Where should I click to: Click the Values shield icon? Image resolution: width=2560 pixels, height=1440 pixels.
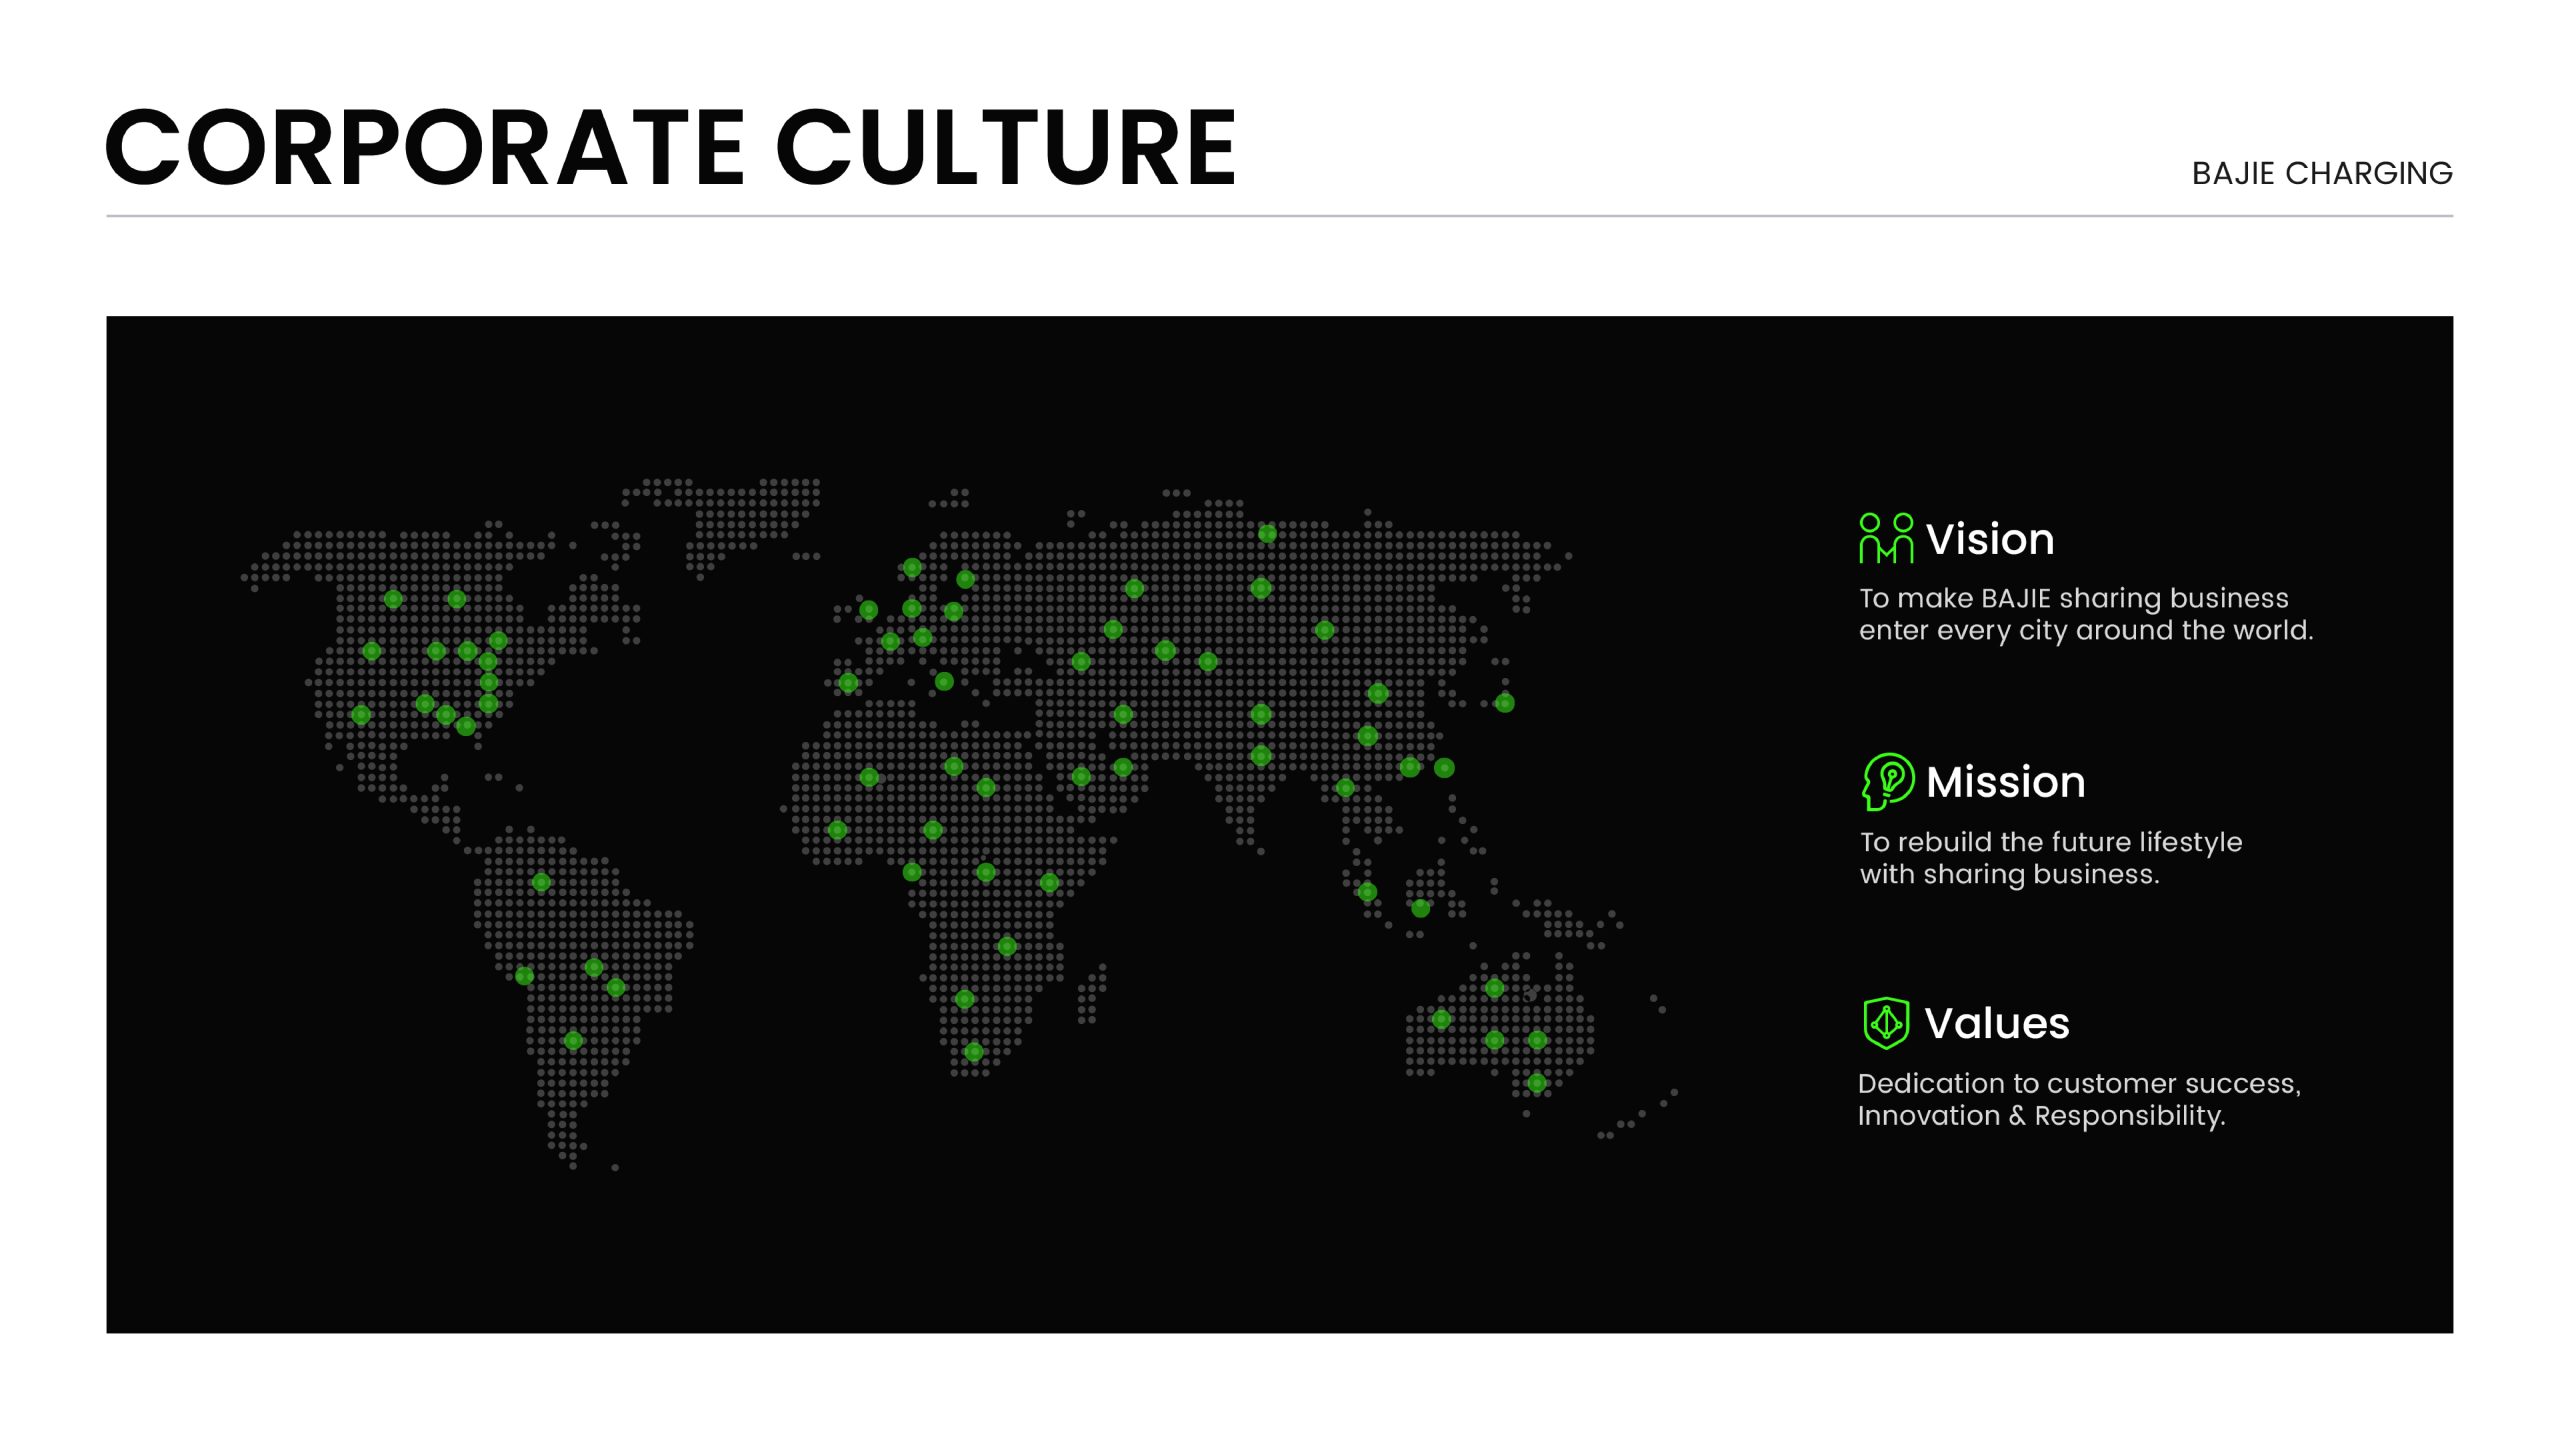click(x=1886, y=1023)
